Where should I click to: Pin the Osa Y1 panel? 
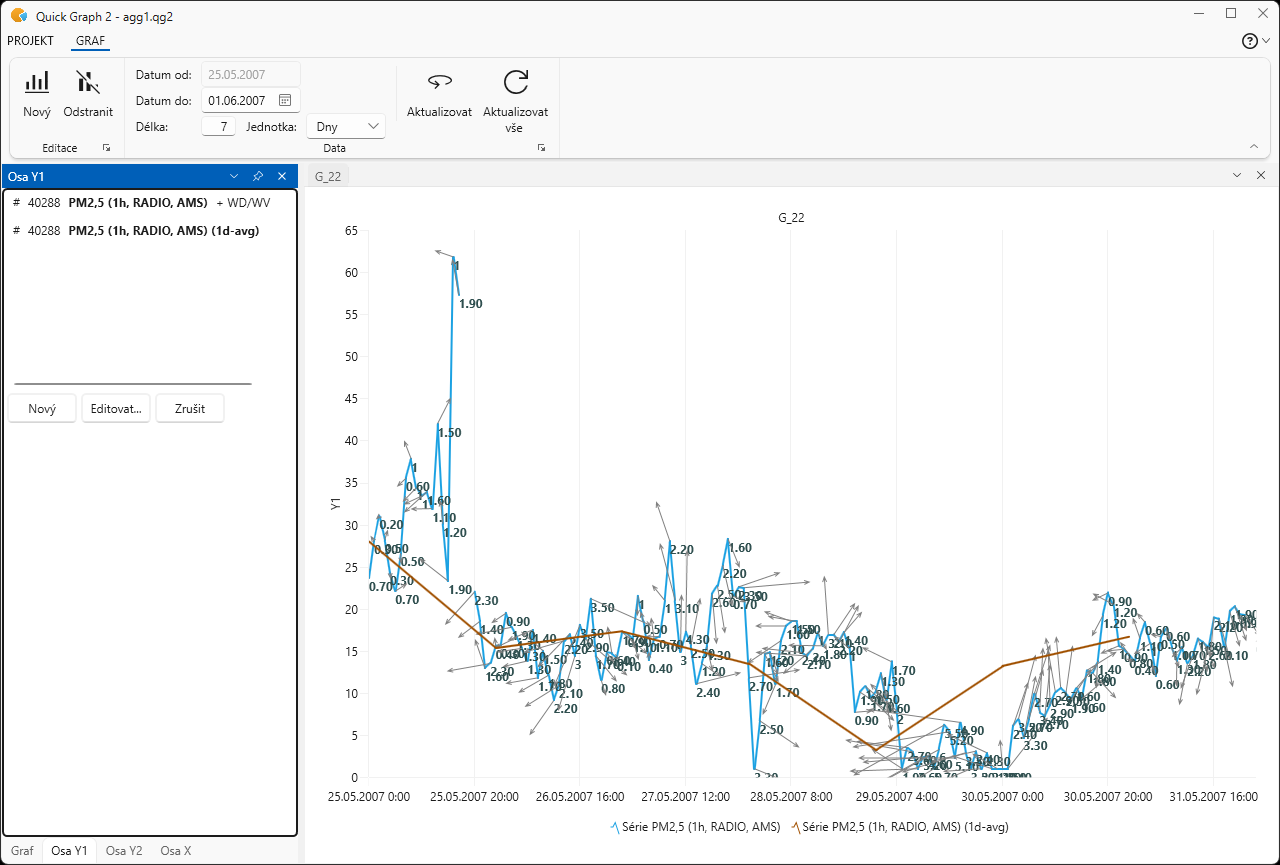(x=258, y=176)
